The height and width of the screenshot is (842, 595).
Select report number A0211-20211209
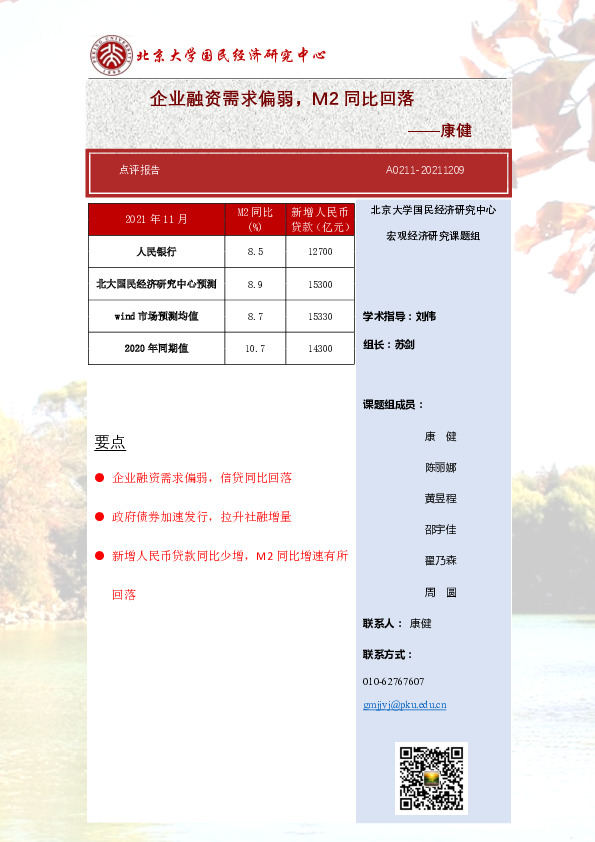tap(425, 170)
